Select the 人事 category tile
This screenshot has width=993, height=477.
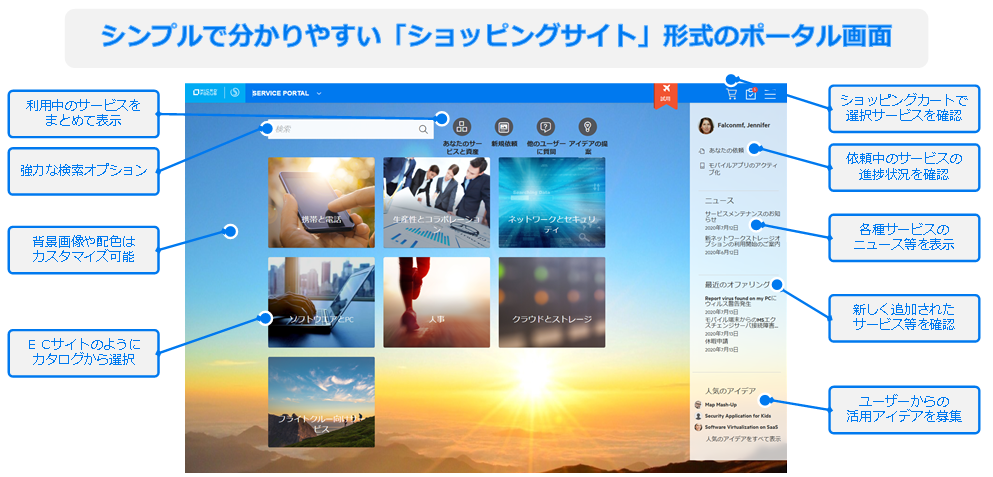pos(436,302)
